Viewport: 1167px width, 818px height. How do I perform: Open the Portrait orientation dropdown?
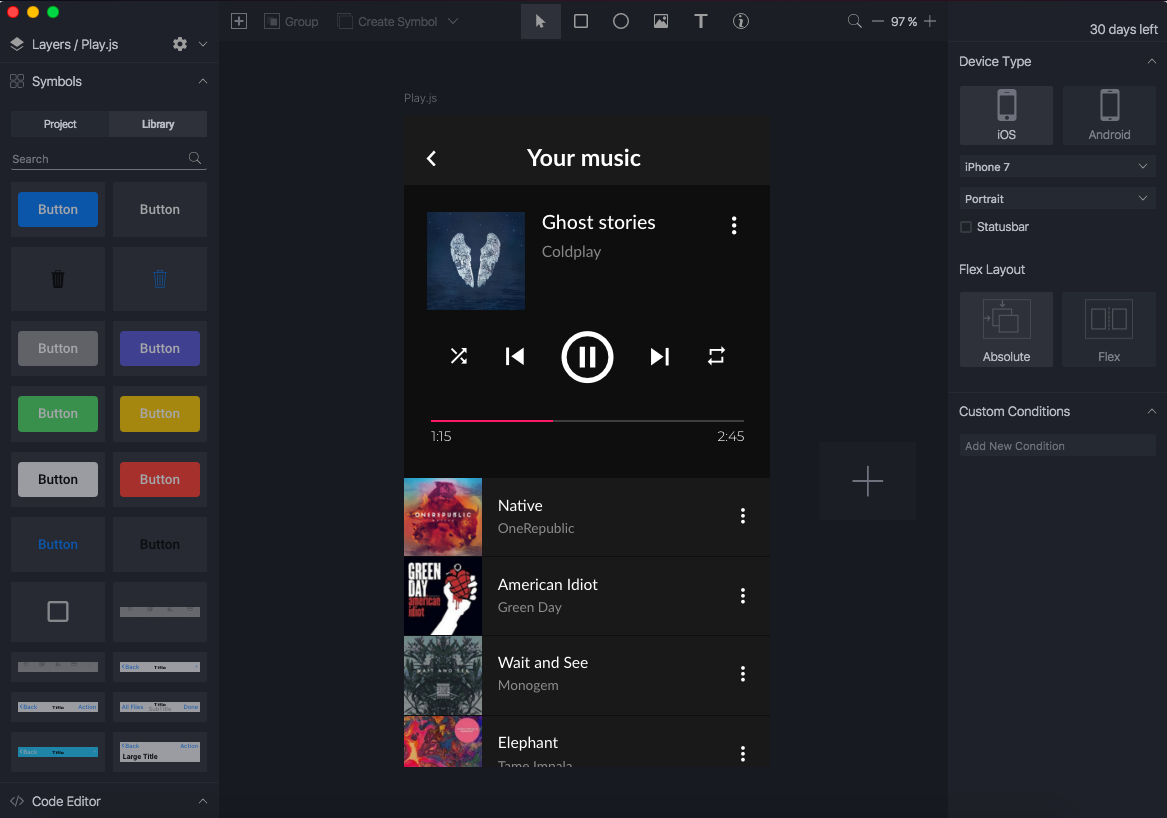pos(1058,199)
